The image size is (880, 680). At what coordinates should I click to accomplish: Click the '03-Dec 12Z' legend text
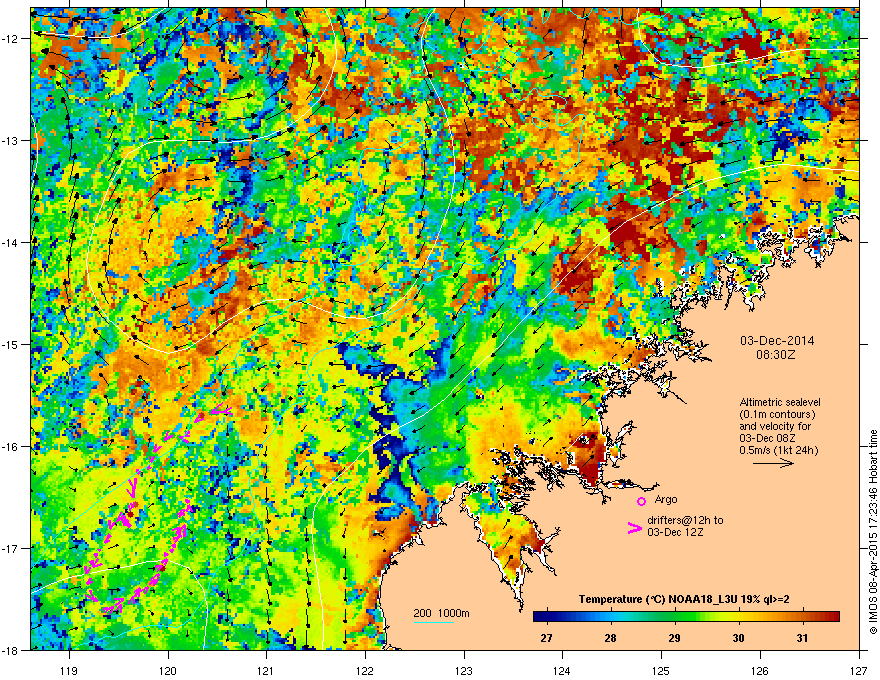click(675, 532)
